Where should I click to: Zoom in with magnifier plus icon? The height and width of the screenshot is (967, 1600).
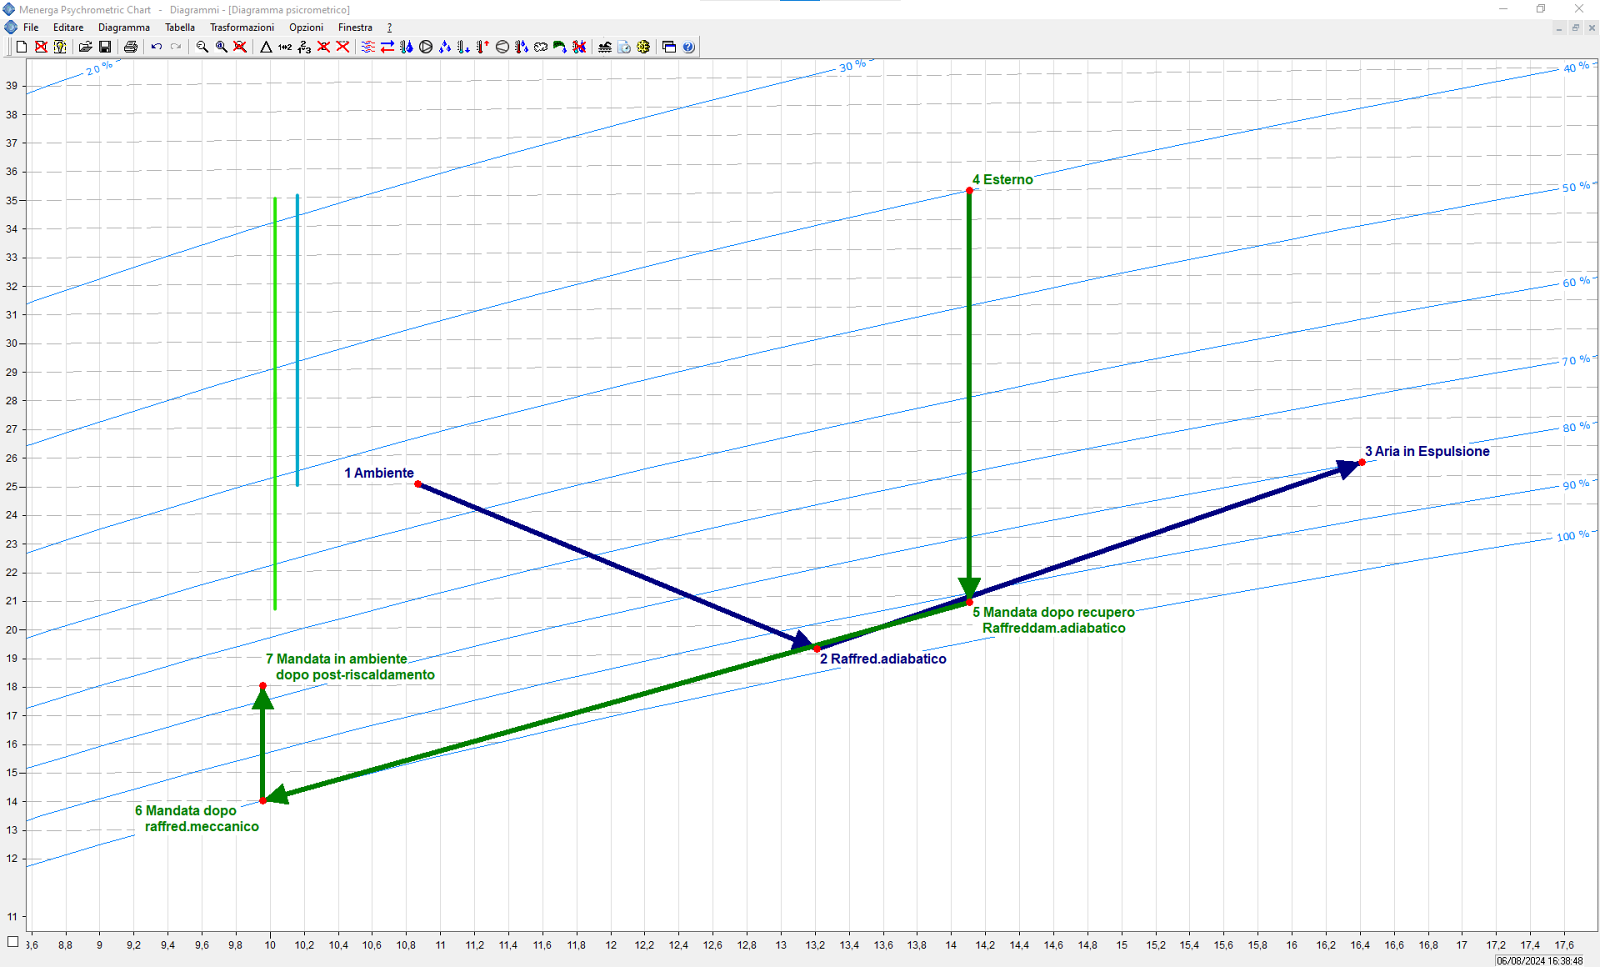click(221, 47)
